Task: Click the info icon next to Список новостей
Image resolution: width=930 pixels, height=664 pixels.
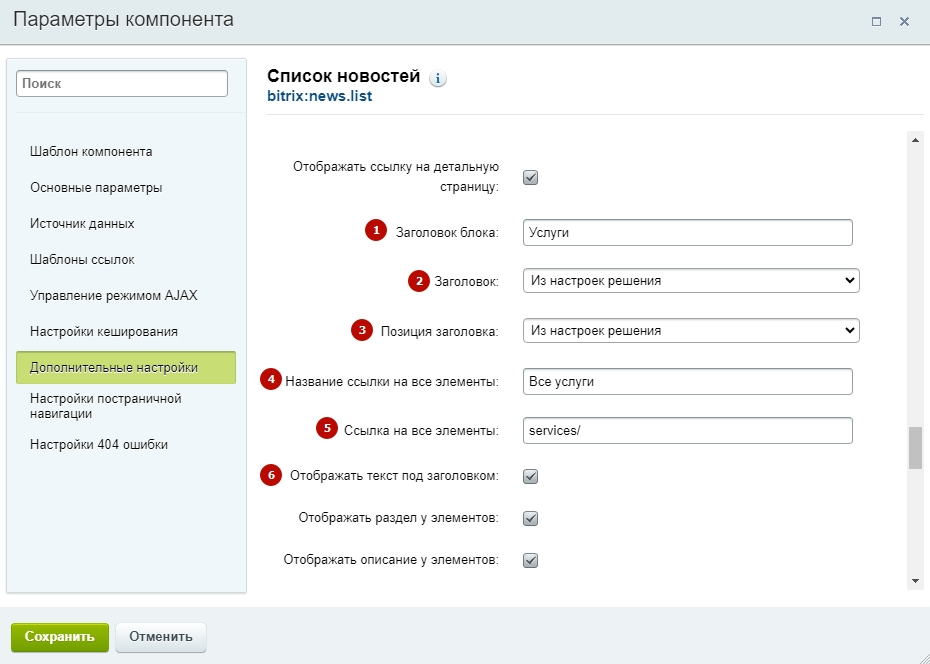Action: pyautogui.click(x=438, y=78)
